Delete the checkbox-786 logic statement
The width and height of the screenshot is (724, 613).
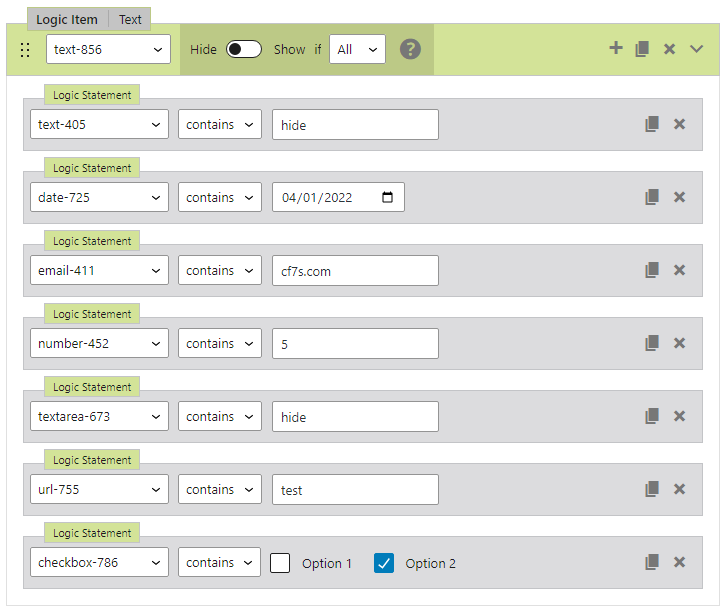click(679, 562)
